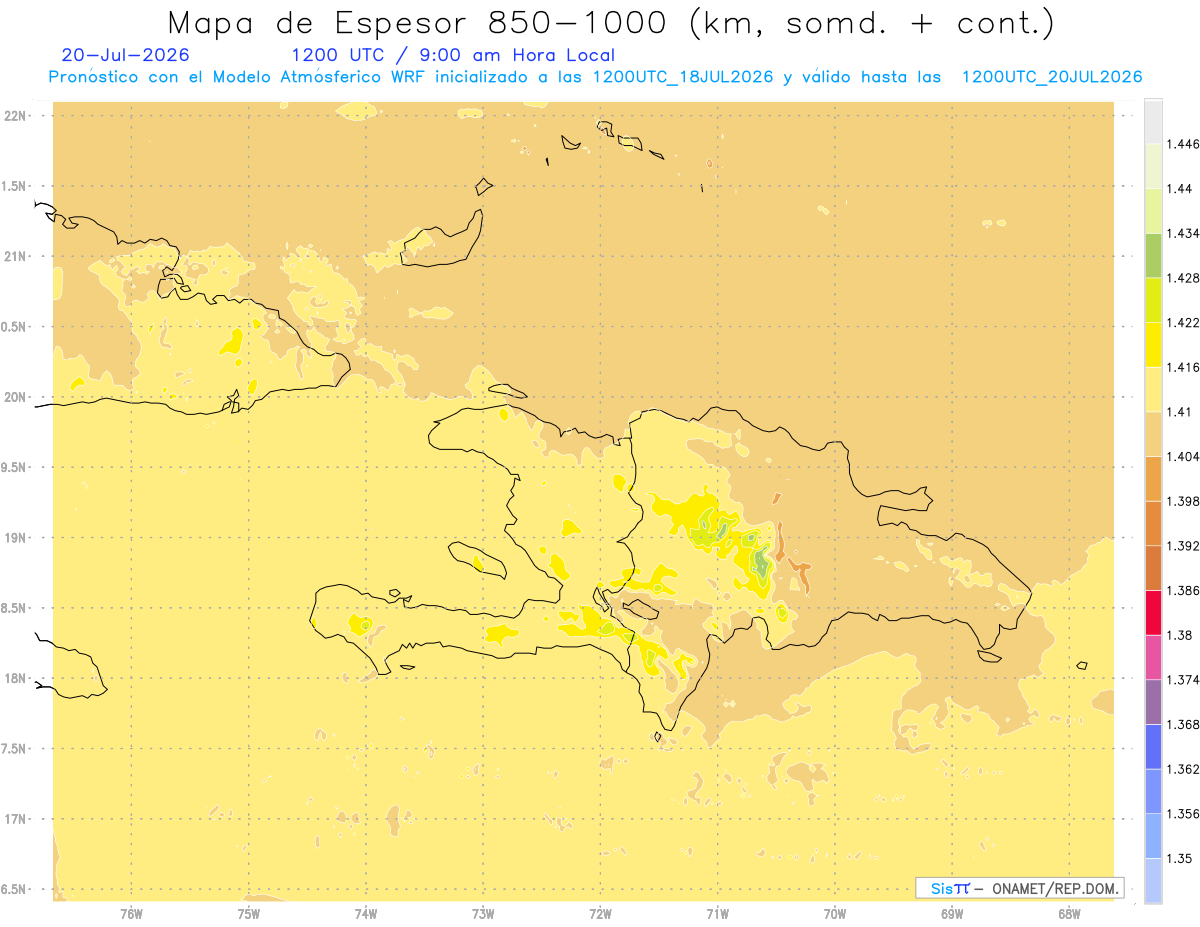Click the '68W' longitude label

(1069, 913)
